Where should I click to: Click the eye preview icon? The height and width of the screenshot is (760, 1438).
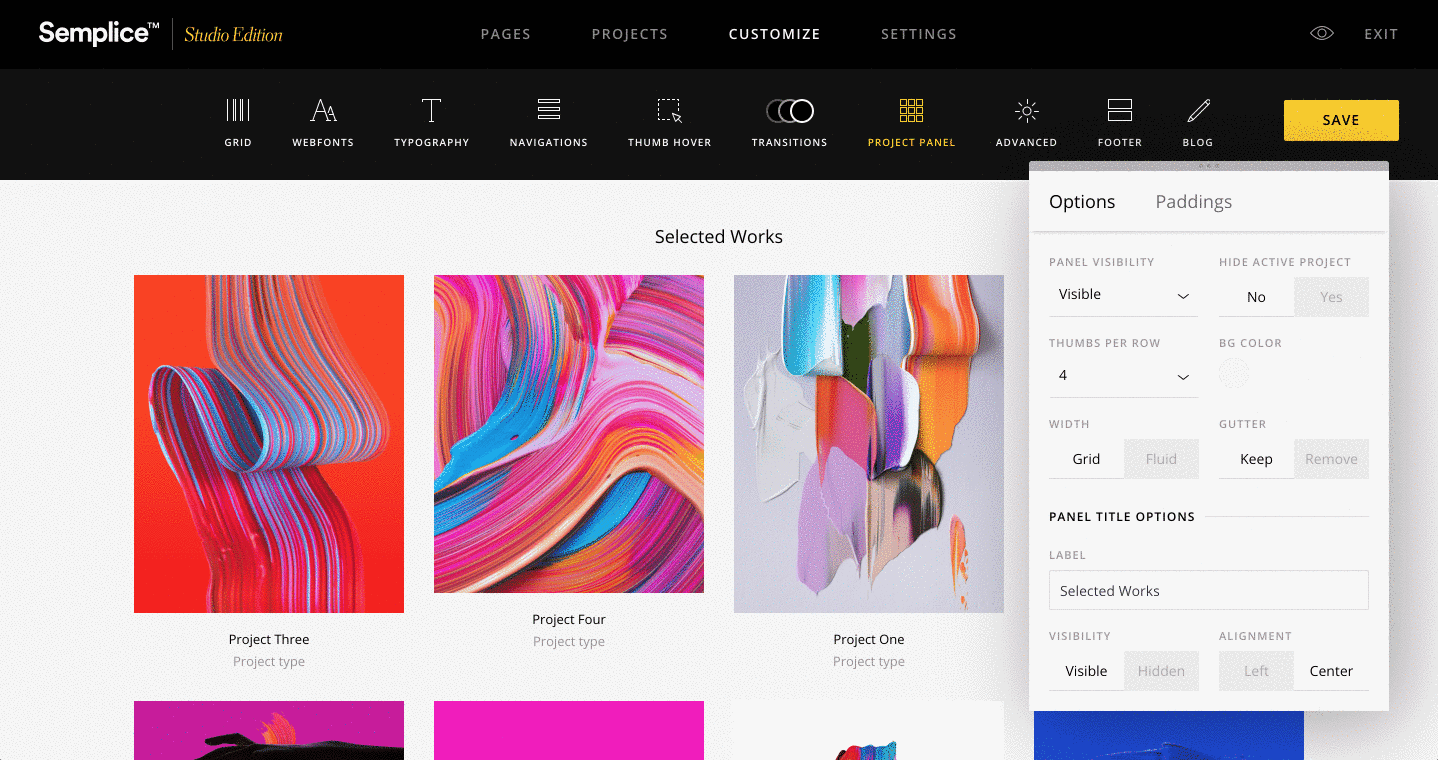coord(1321,33)
